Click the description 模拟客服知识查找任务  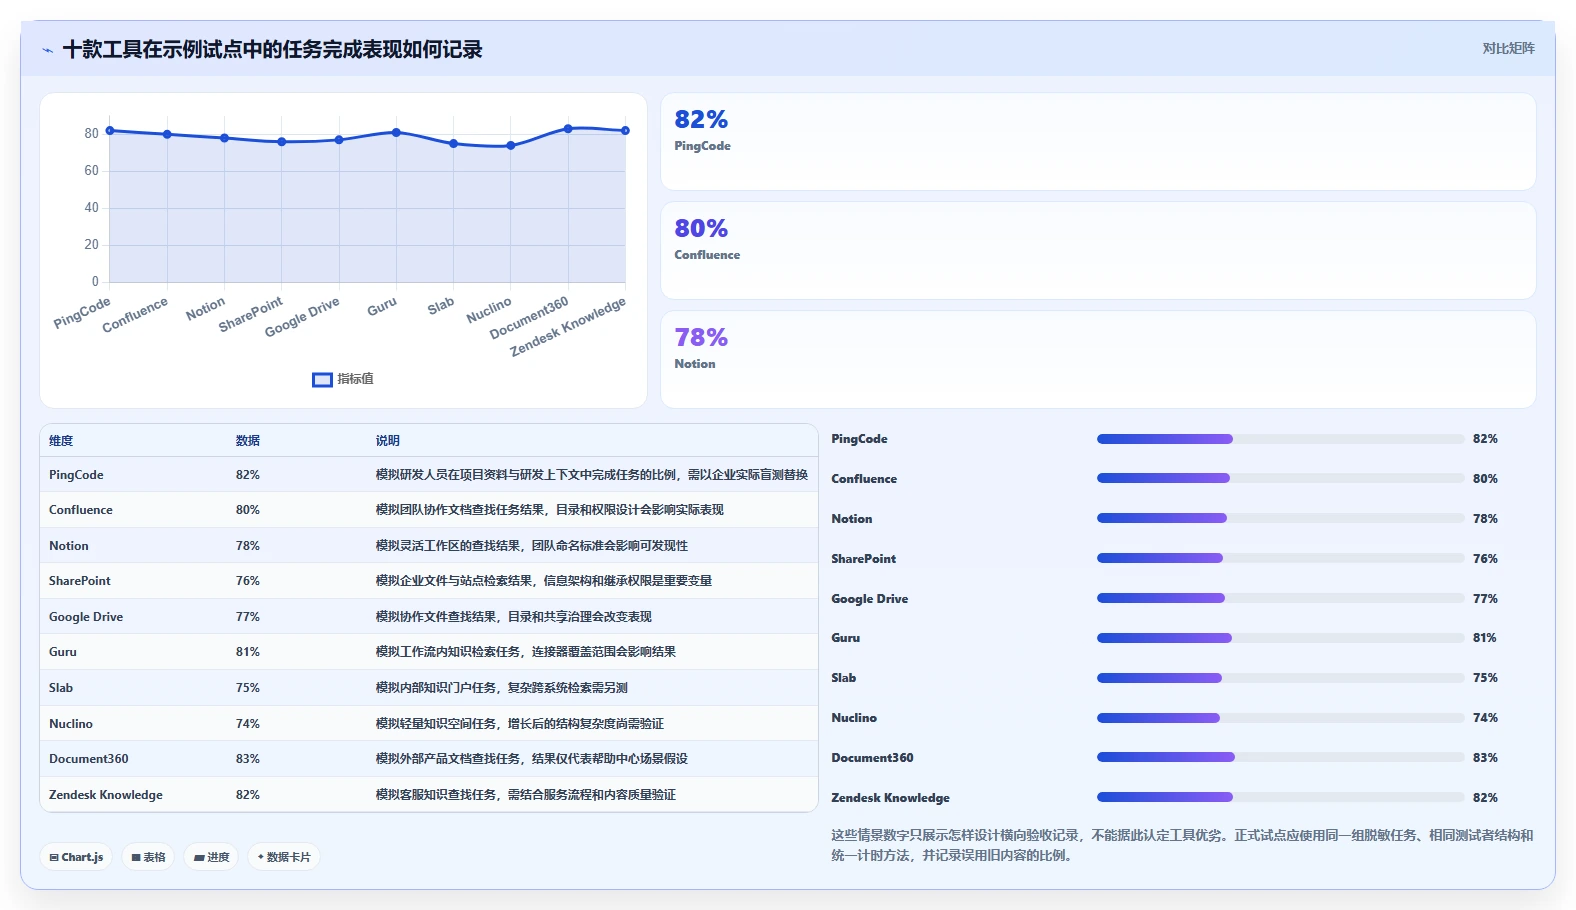526,795
